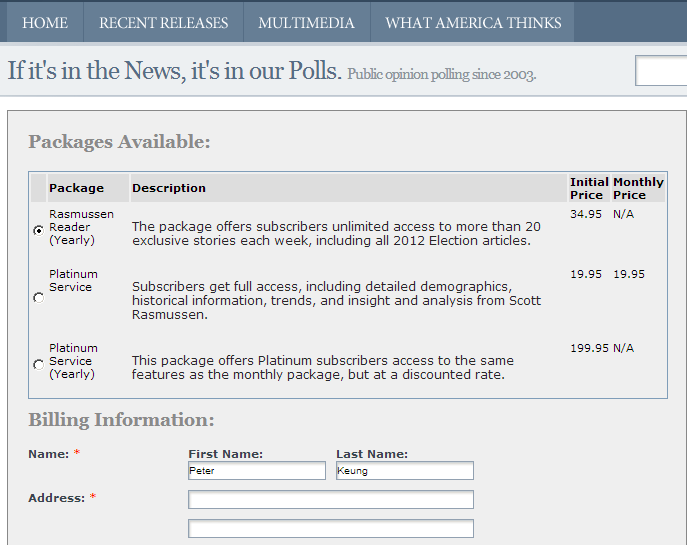Open WHAT AMERICA THINKS section
The height and width of the screenshot is (545, 687).
click(x=473, y=23)
